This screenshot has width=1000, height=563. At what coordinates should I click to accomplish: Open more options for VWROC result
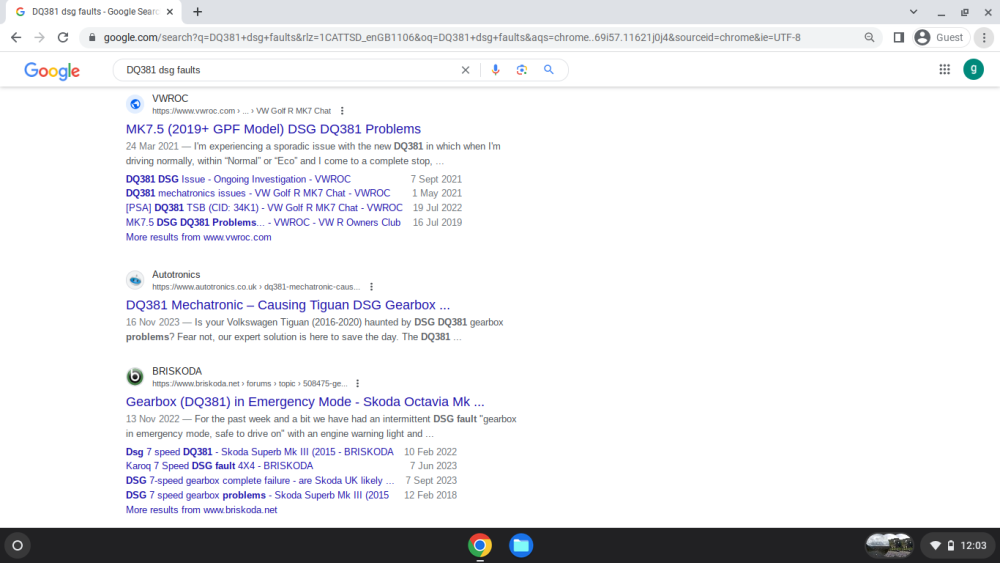click(x=342, y=111)
